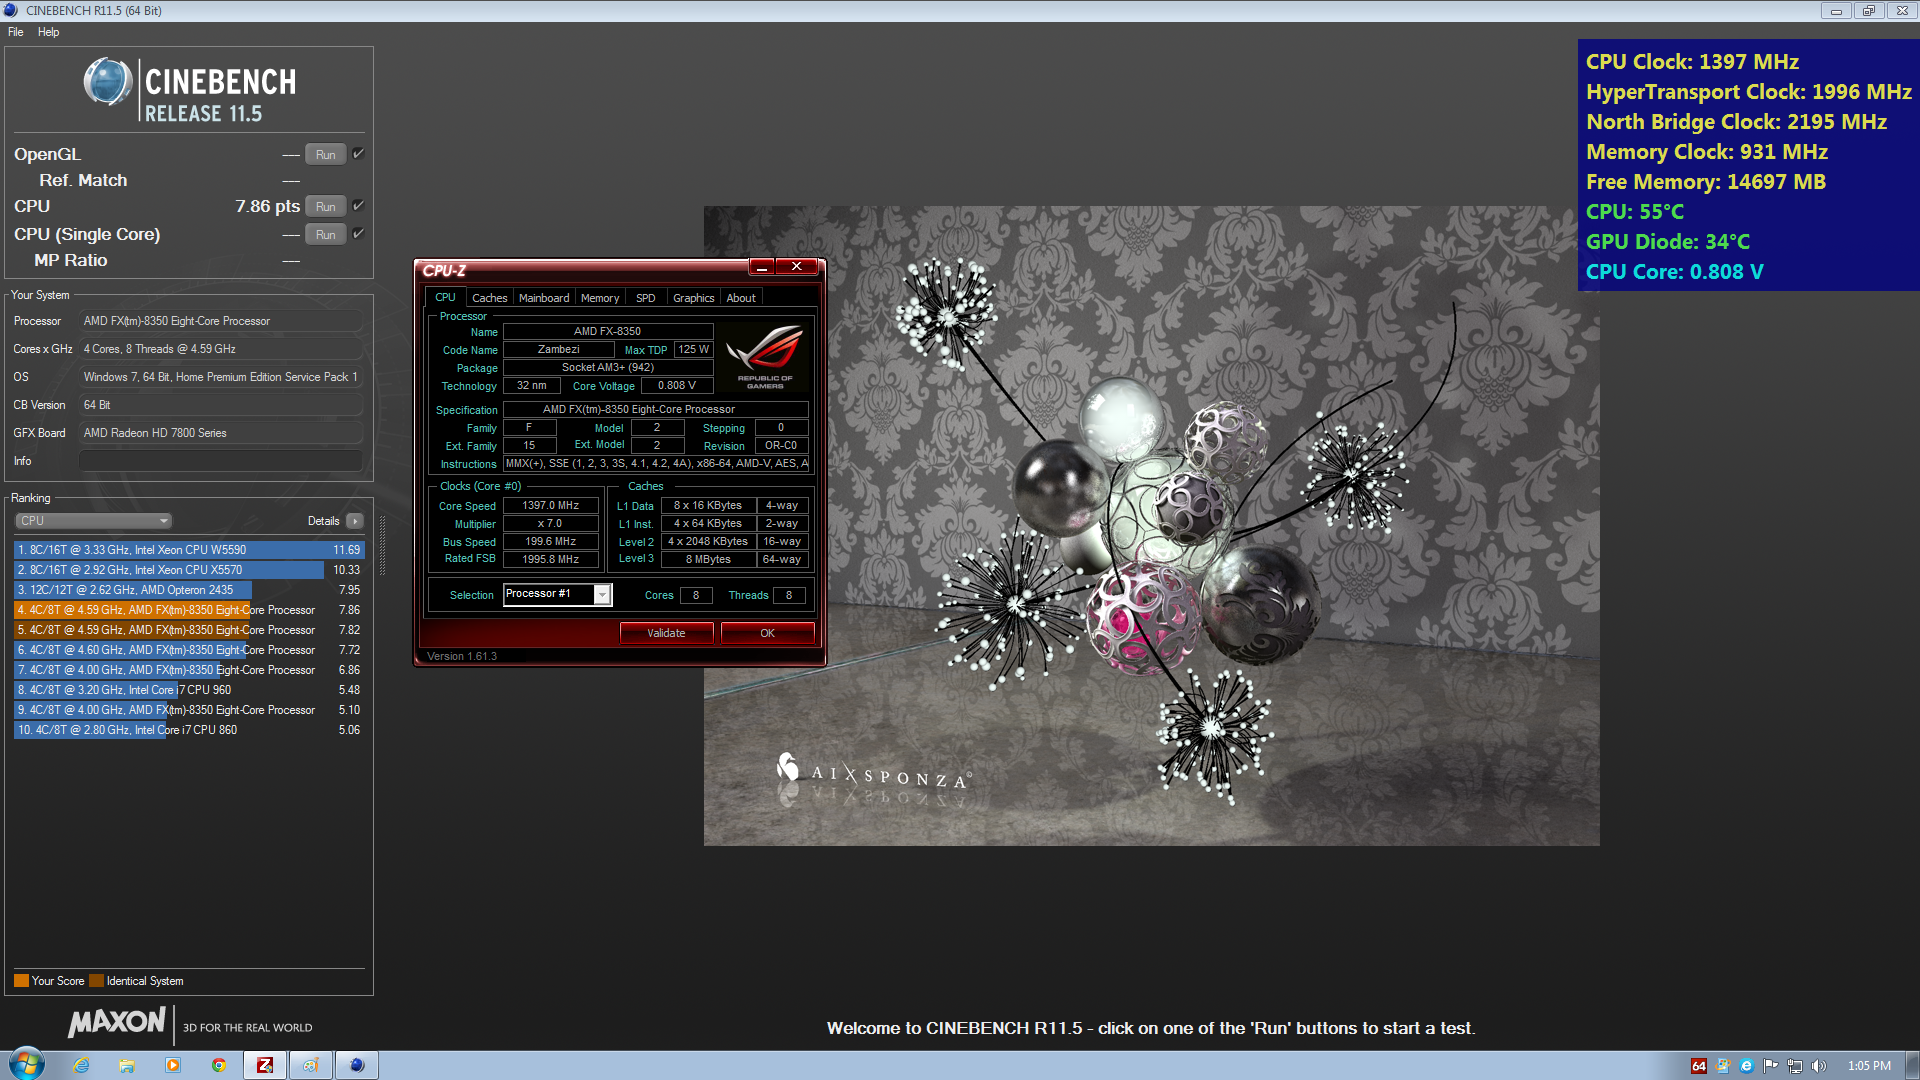
Task: Toggle the CPU test checkbox
Action: [358, 206]
